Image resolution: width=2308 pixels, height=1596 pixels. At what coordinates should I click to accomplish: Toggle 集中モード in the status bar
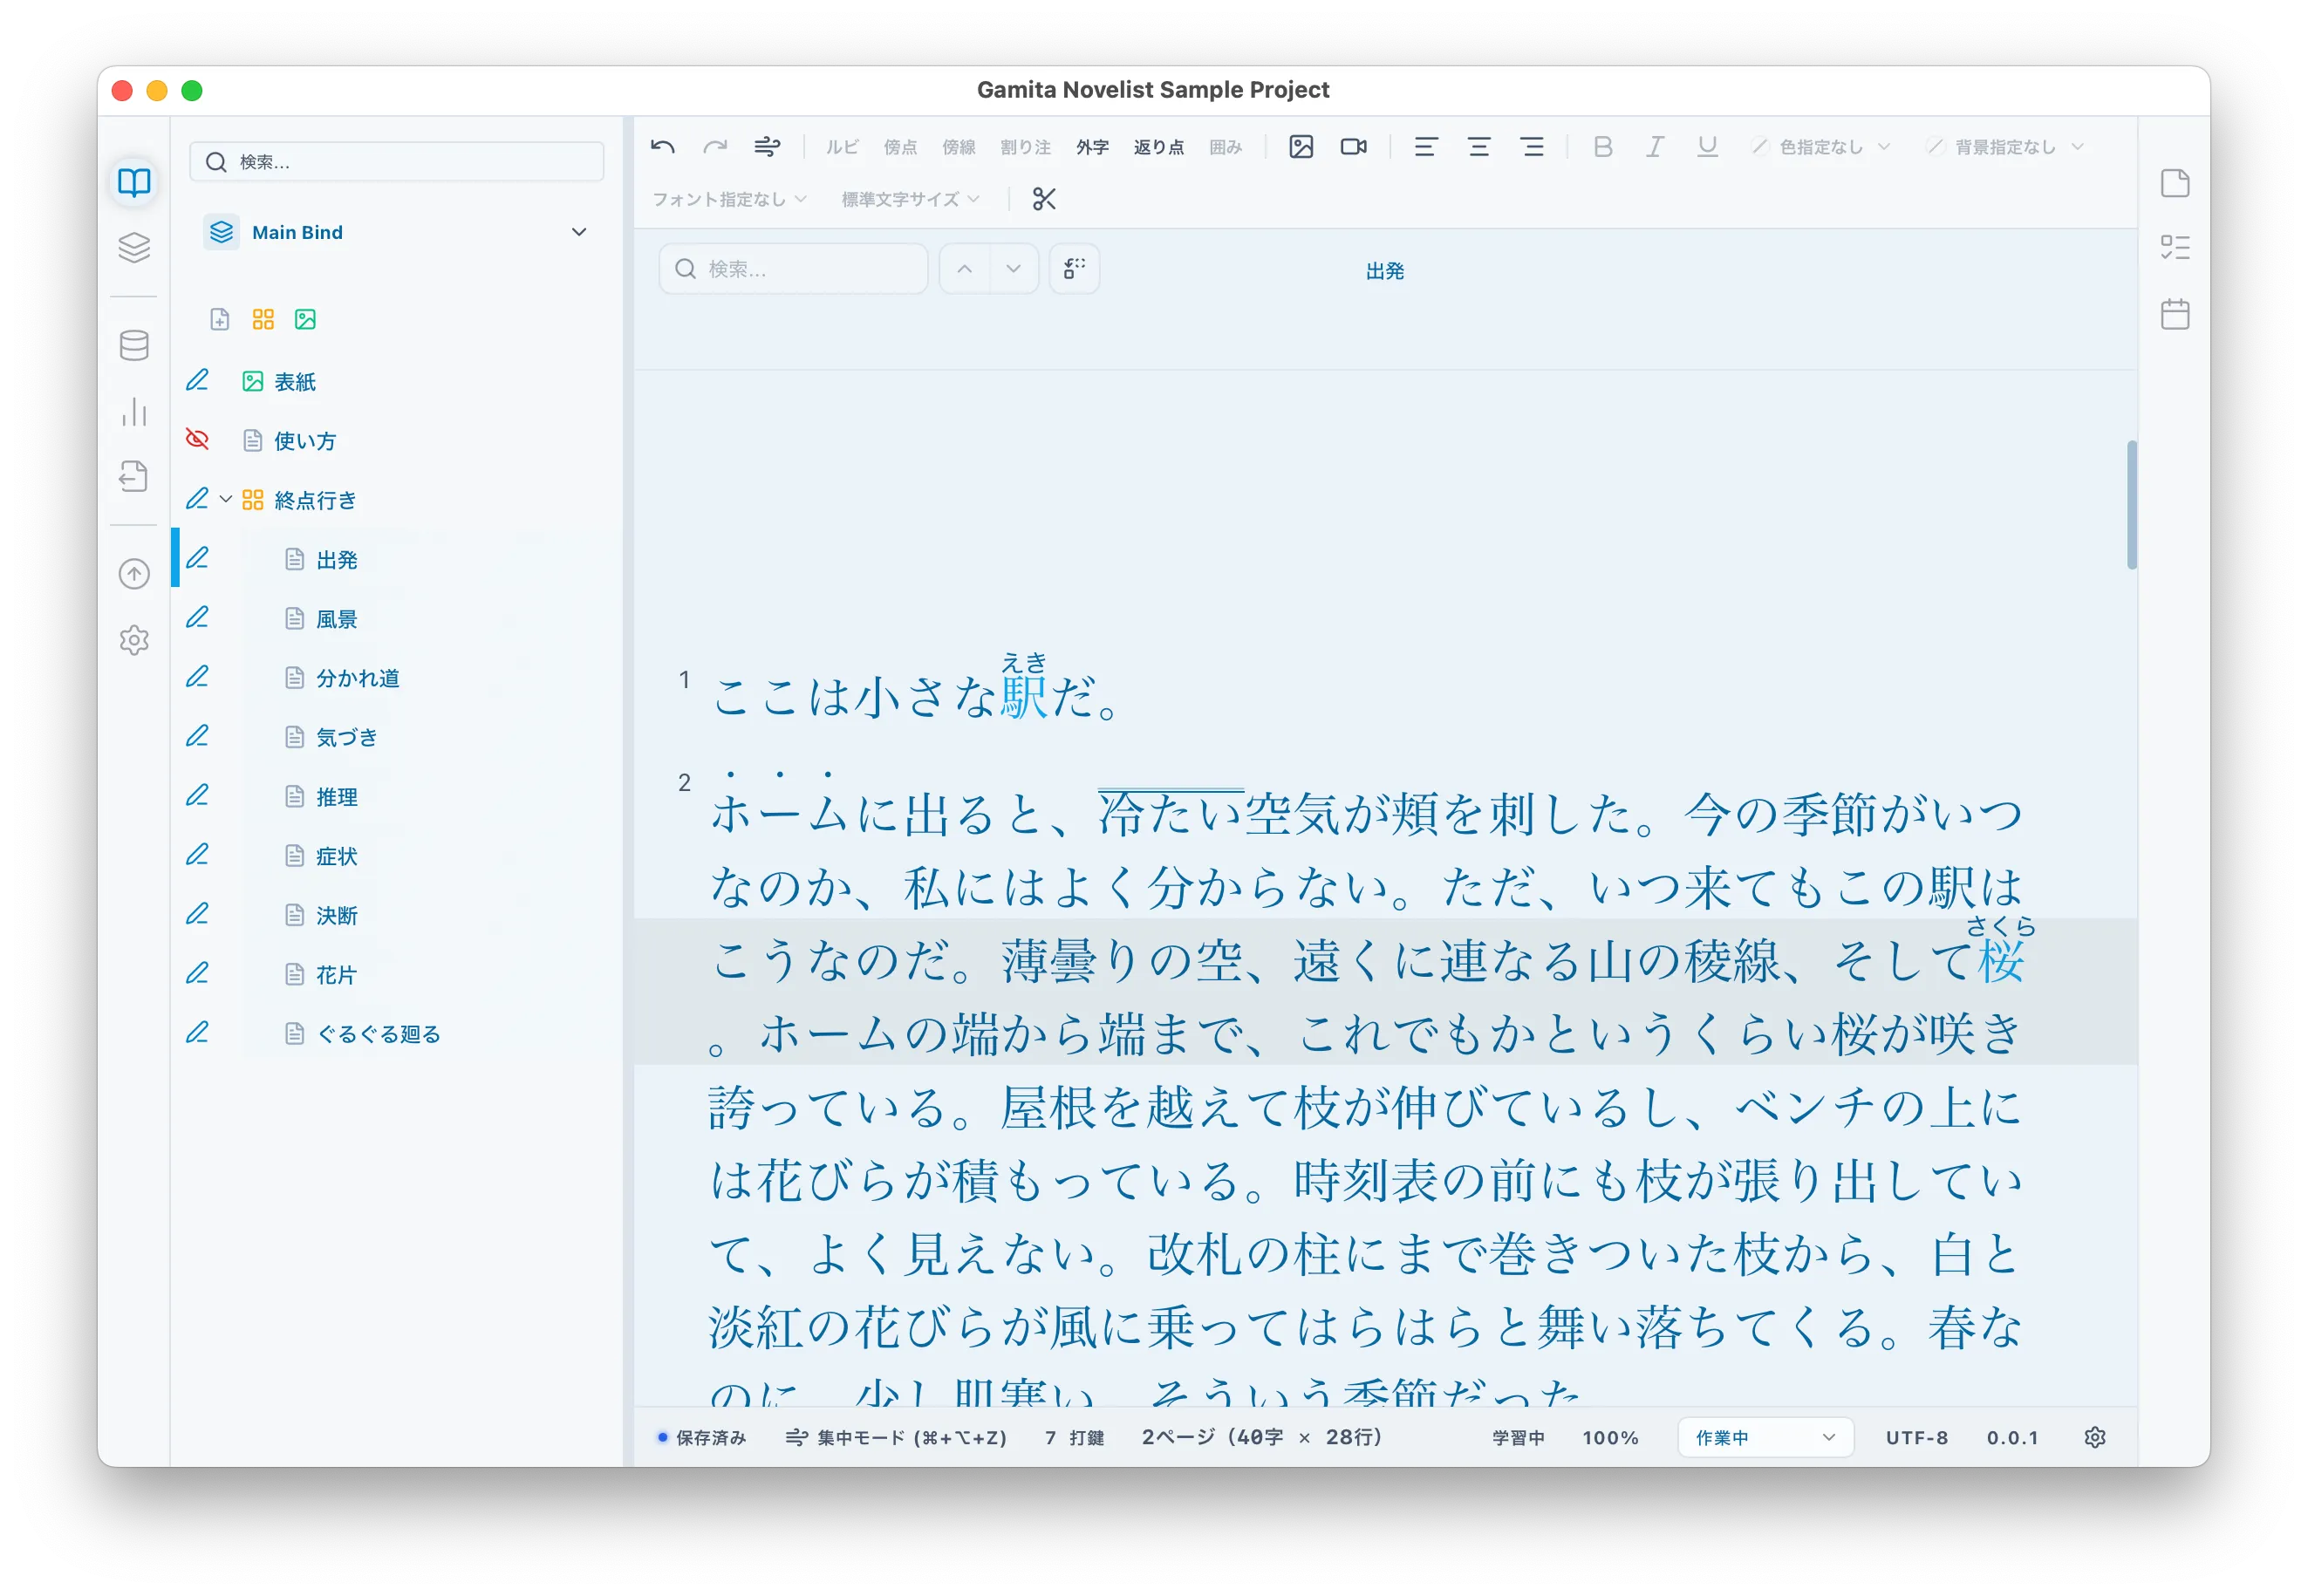click(896, 1437)
